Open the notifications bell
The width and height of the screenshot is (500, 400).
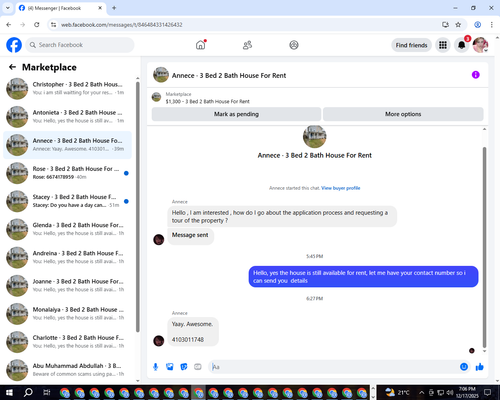point(461,45)
